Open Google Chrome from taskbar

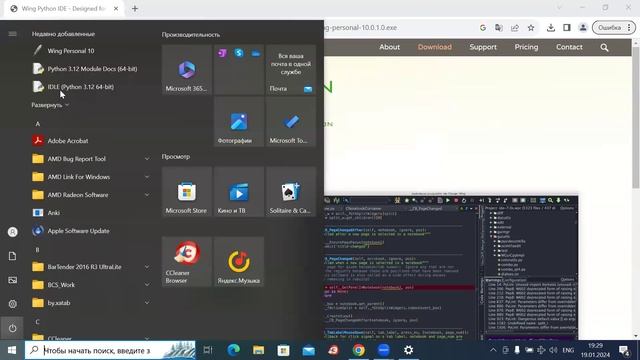pyautogui.click(x=358, y=350)
